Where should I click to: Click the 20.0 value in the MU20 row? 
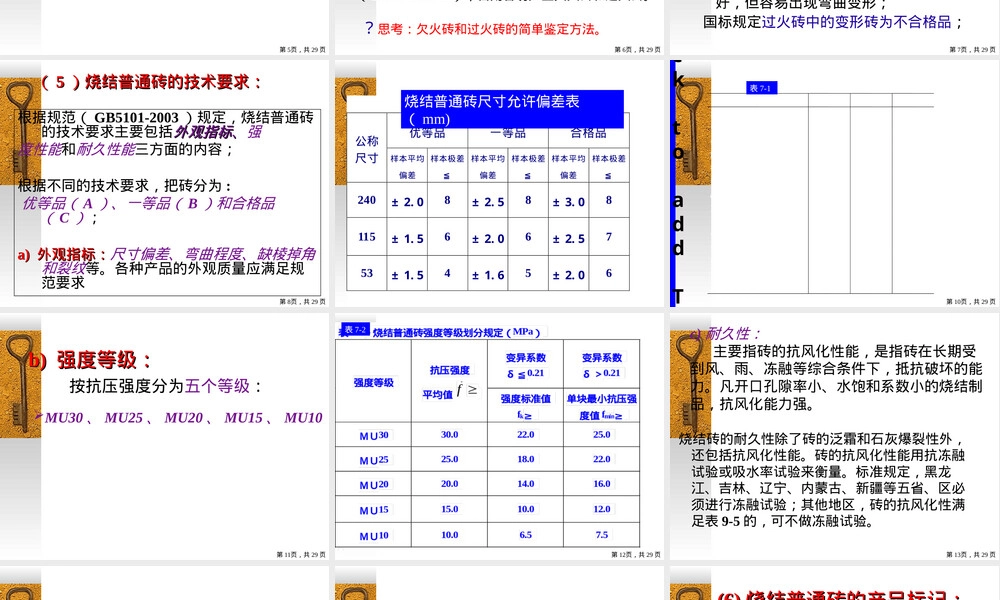450,484
